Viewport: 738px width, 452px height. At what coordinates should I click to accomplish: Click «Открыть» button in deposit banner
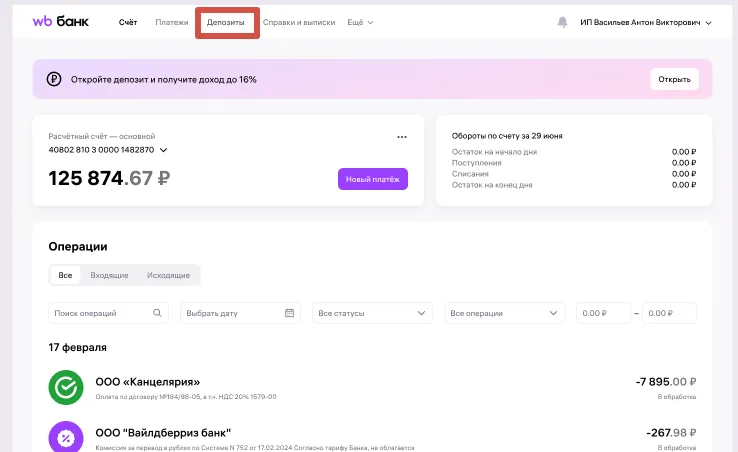pyautogui.click(x=674, y=79)
